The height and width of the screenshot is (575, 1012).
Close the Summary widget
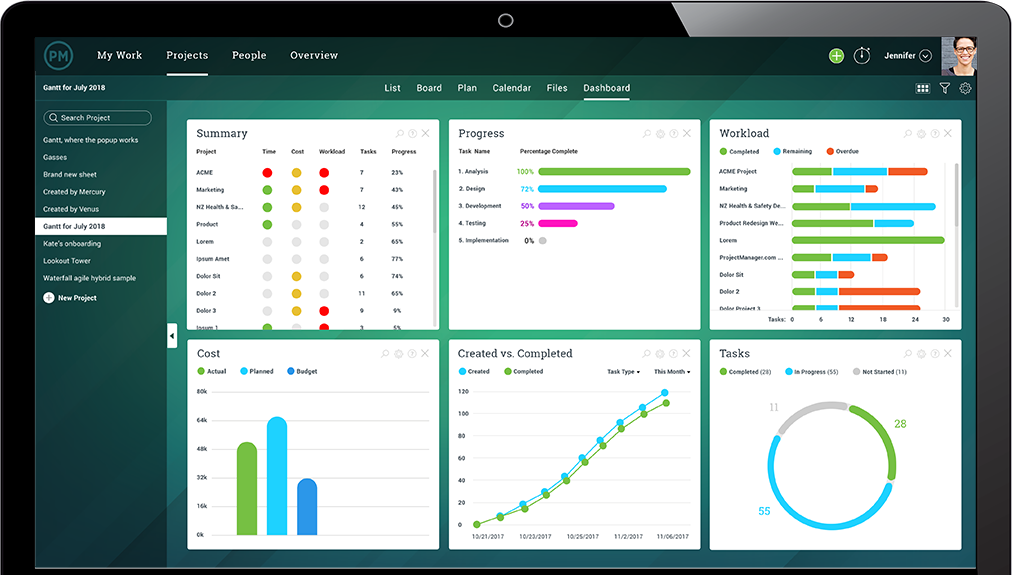(425, 134)
